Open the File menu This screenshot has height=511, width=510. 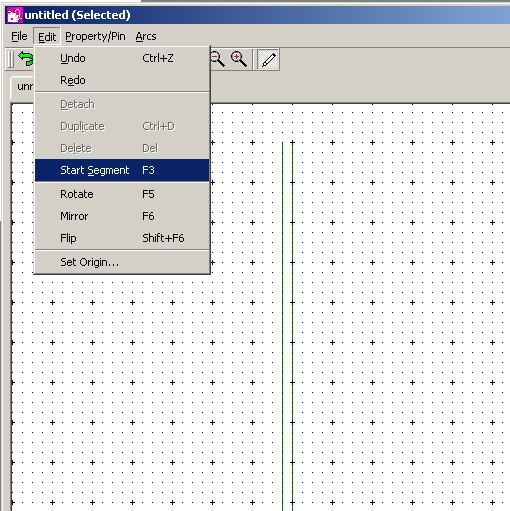pyautogui.click(x=19, y=36)
